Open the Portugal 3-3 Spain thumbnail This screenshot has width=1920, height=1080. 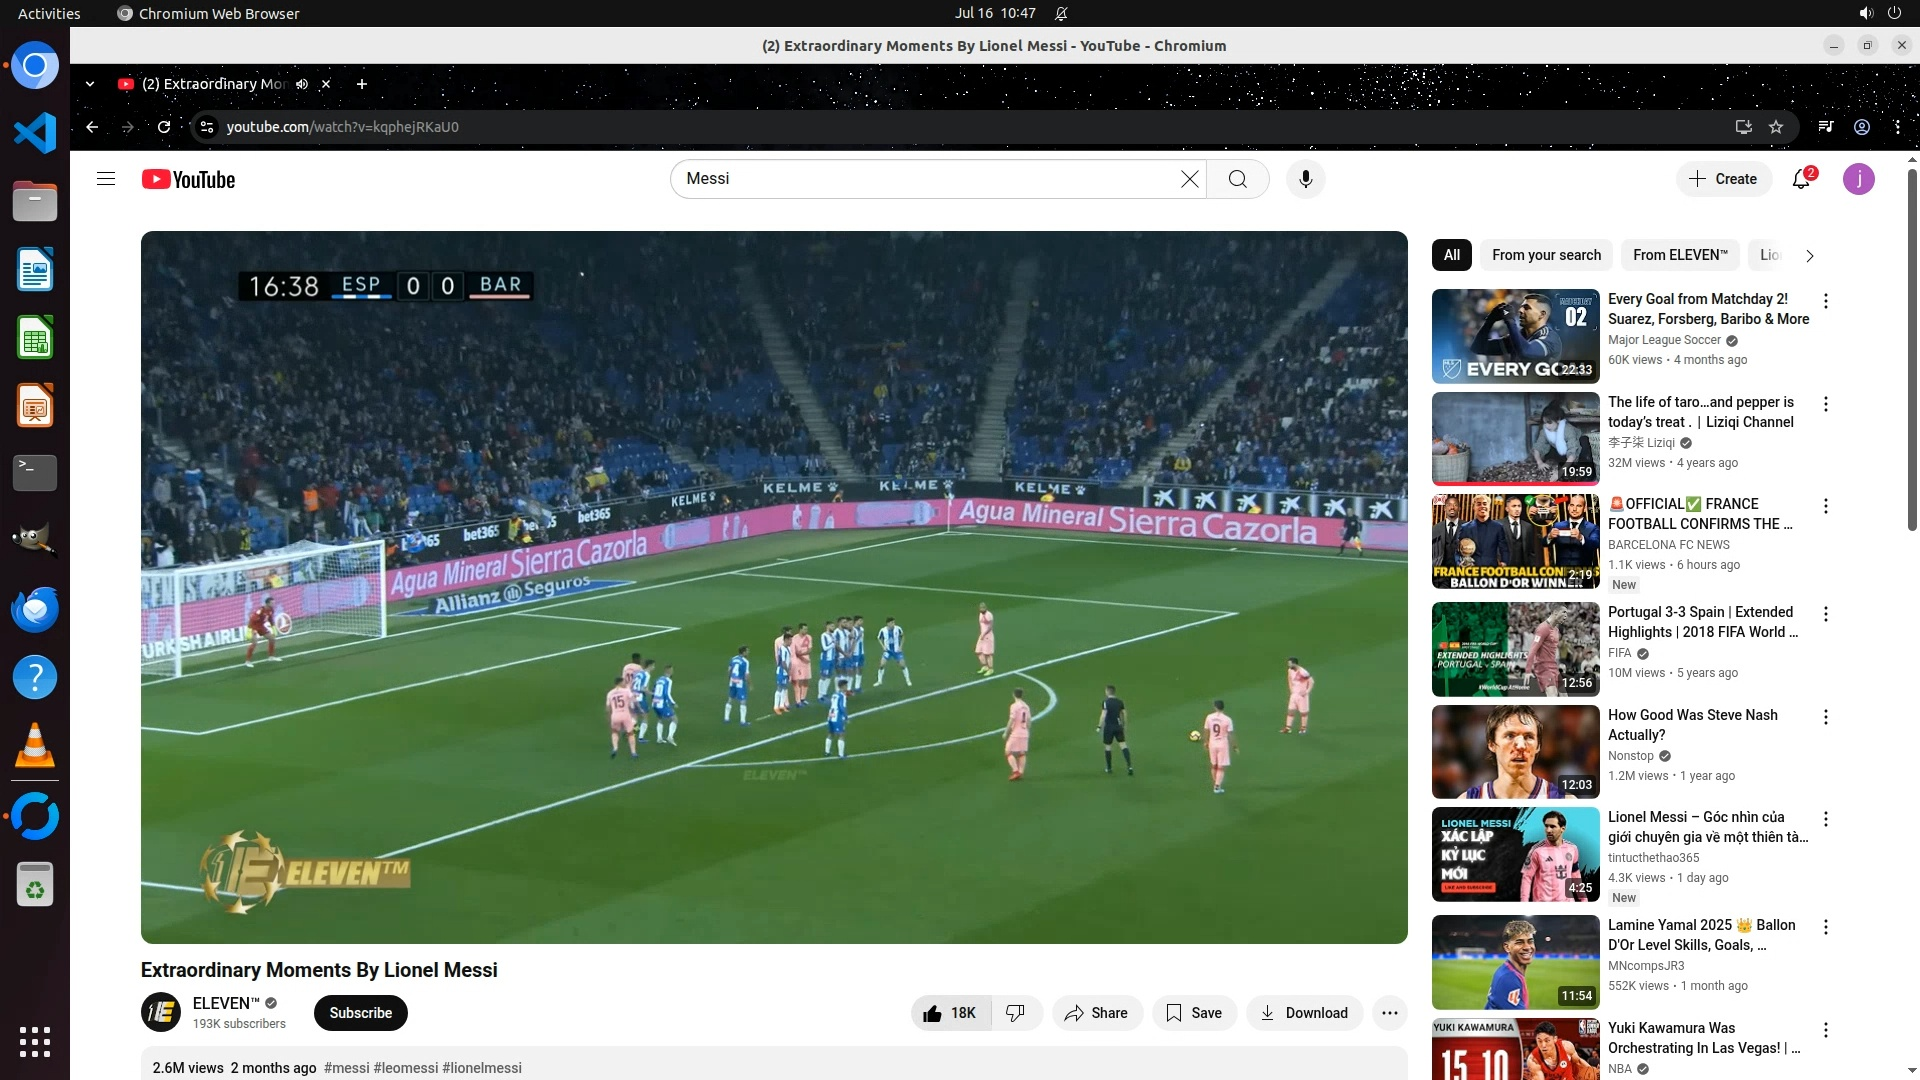[x=1515, y=650]
